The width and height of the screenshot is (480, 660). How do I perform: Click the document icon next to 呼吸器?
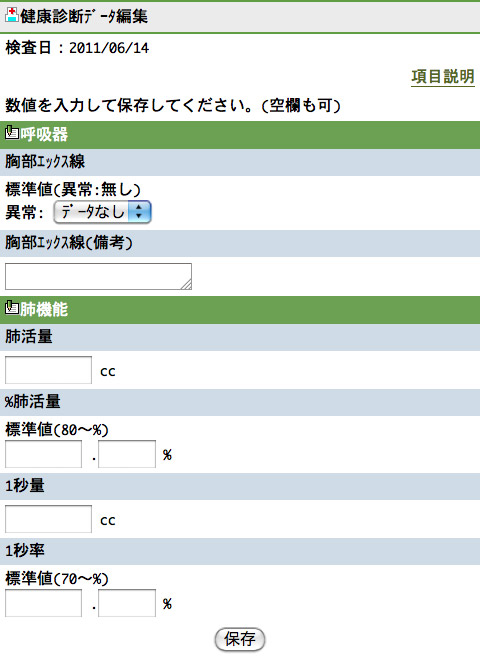[12, 133]
